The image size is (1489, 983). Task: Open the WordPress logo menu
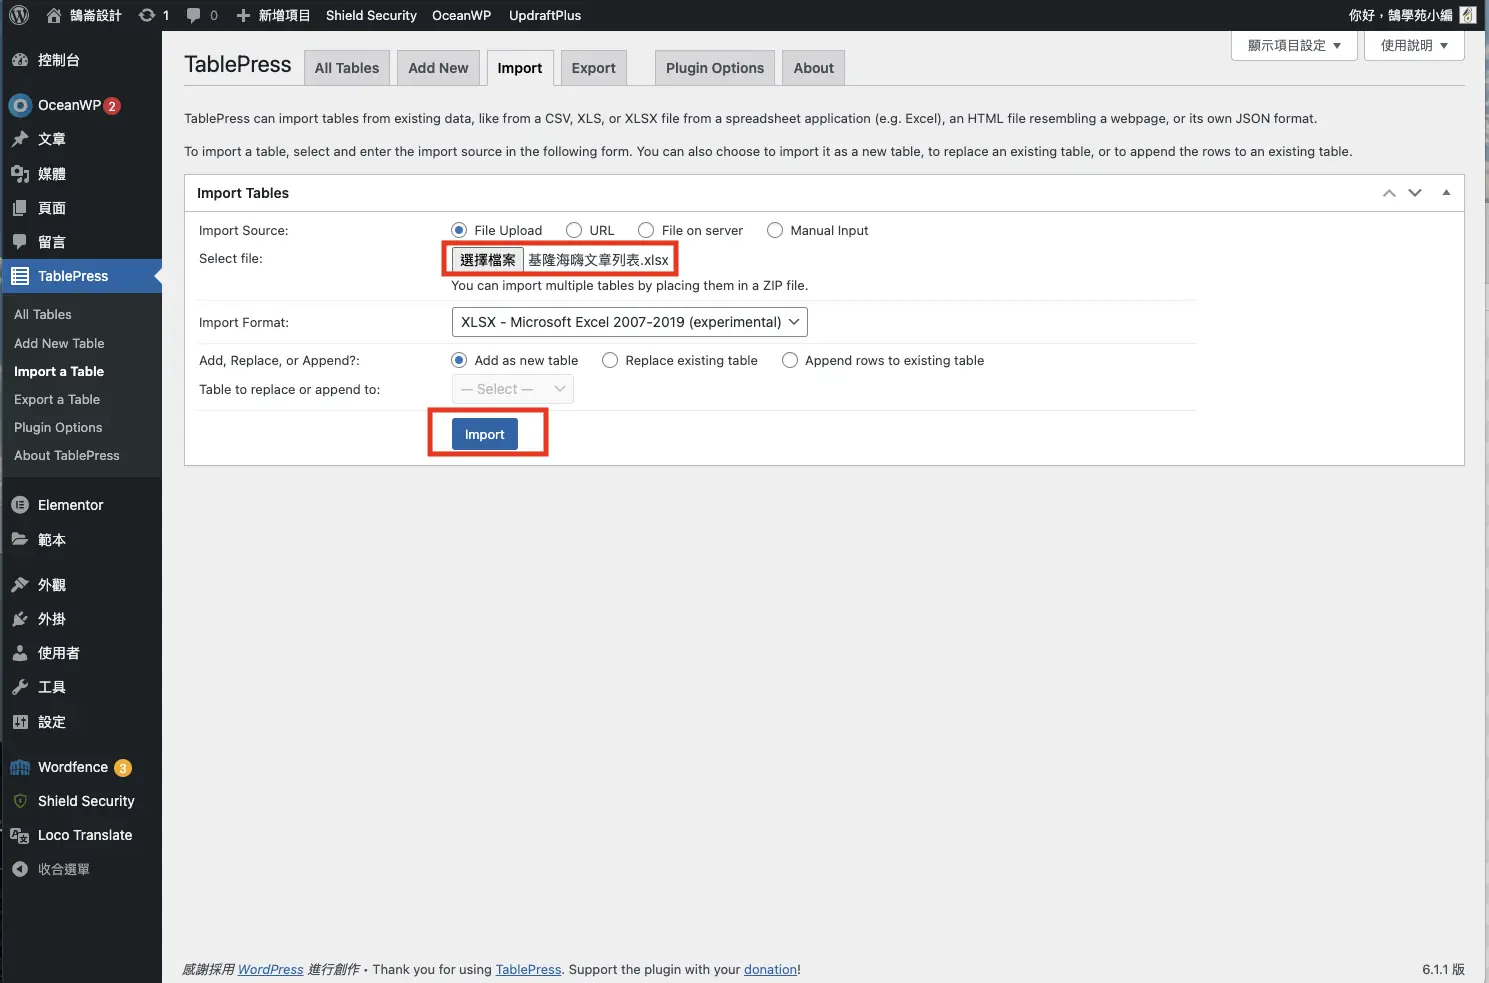[19, 15]
